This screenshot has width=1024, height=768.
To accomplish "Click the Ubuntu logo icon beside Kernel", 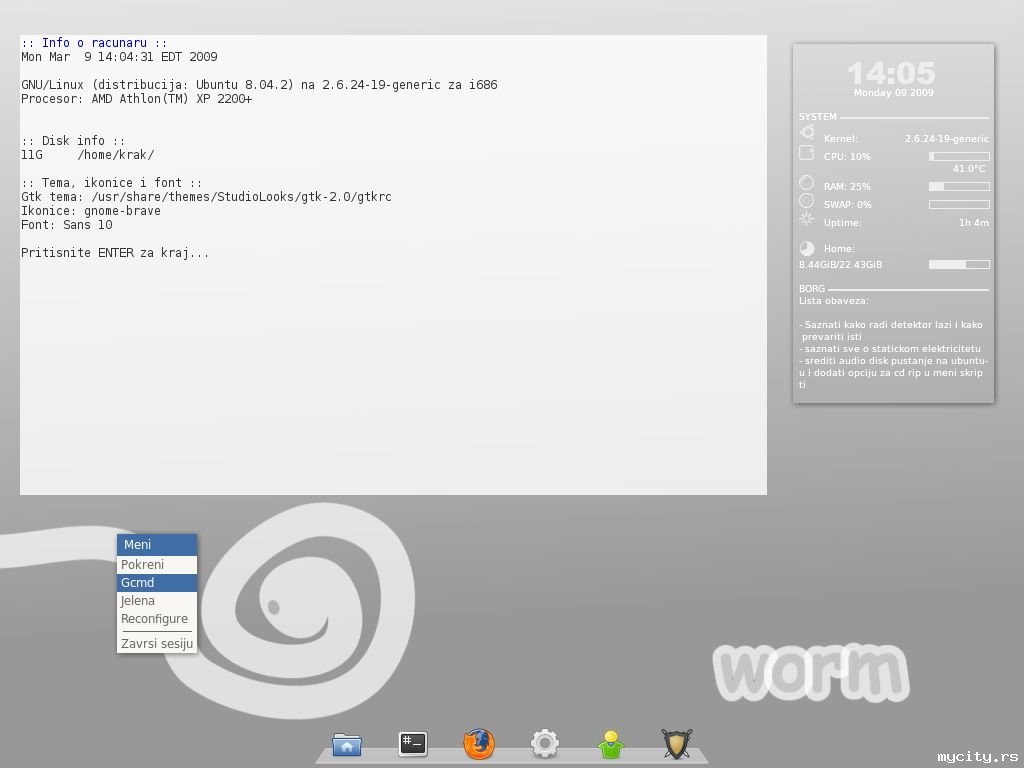I will [x=807, y=133].
